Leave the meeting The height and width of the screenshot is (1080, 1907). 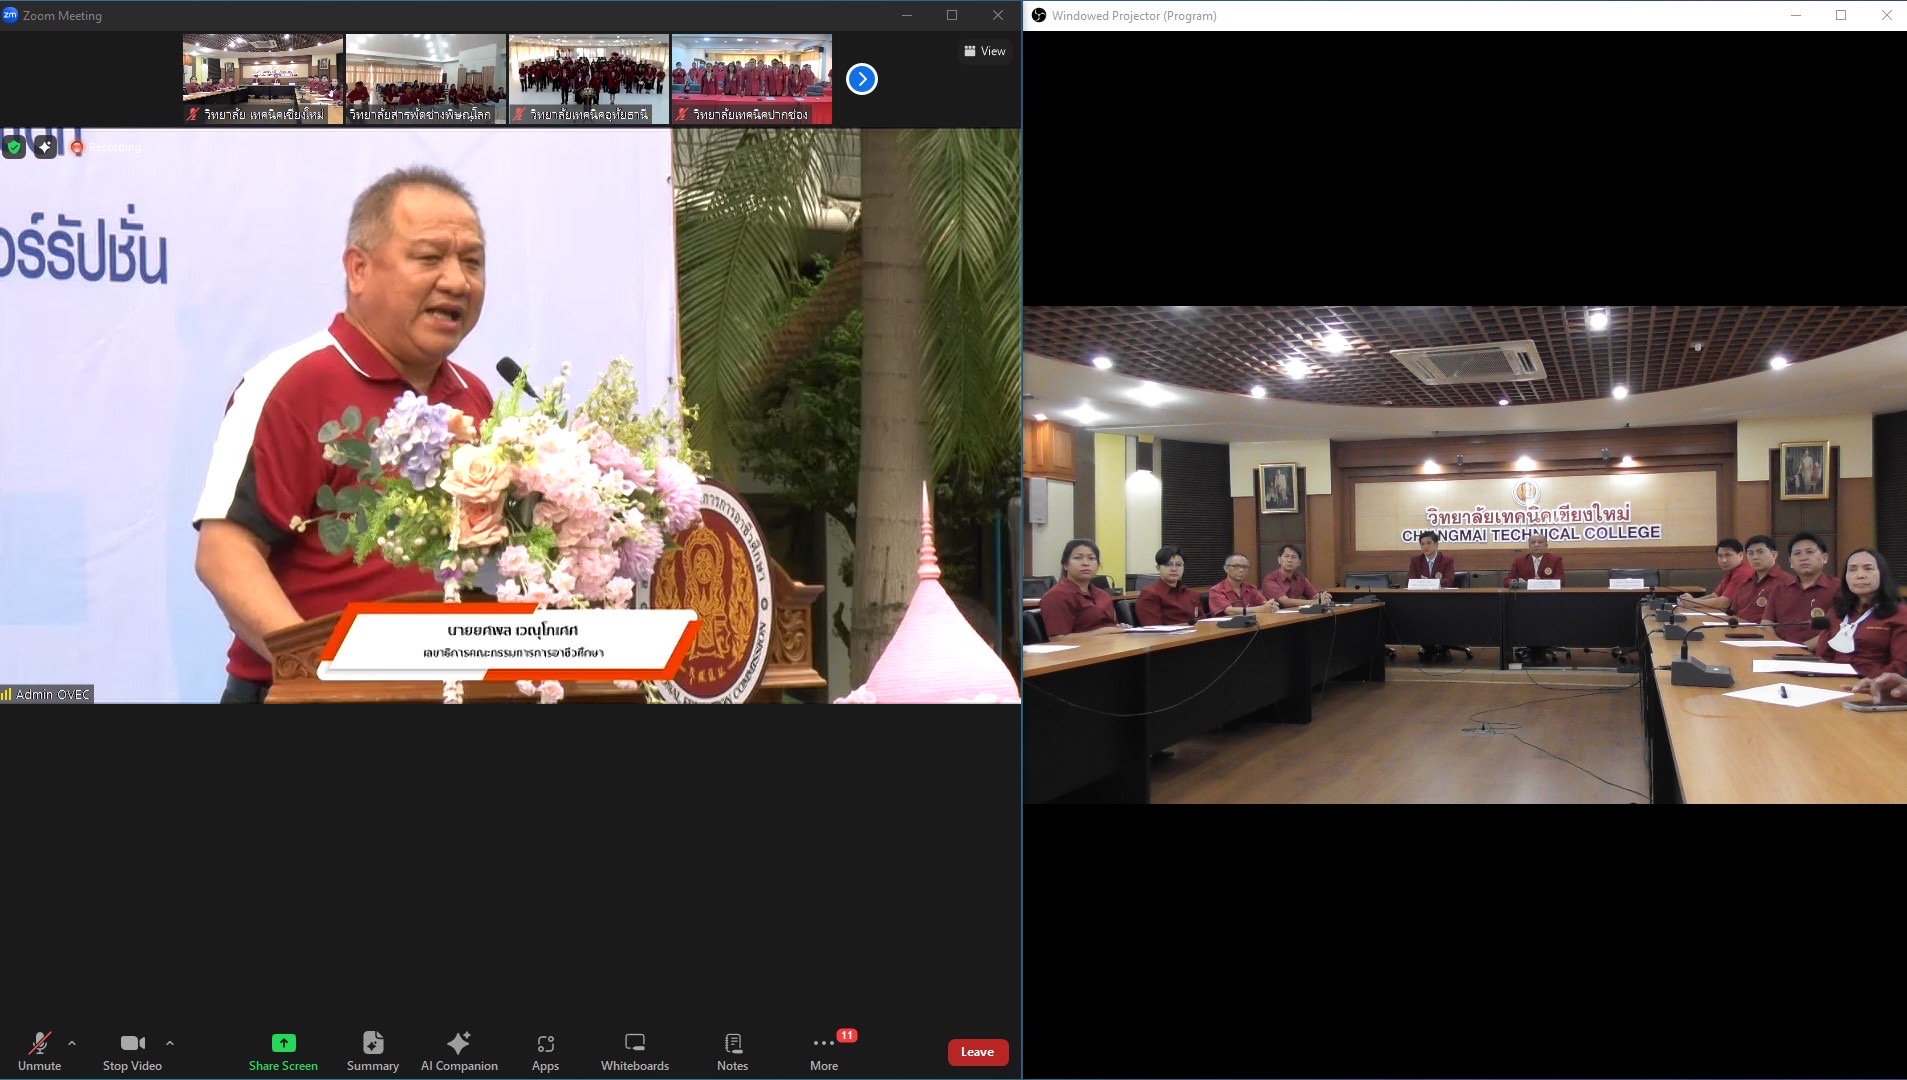click(x=977, y=1052)
